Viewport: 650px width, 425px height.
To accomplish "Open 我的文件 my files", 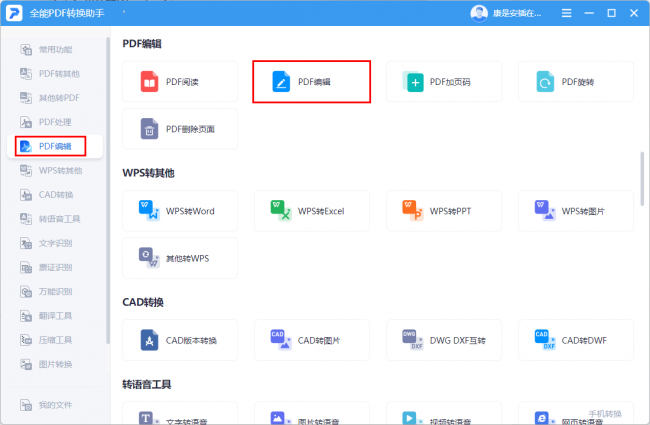I will tap(55, 405).
